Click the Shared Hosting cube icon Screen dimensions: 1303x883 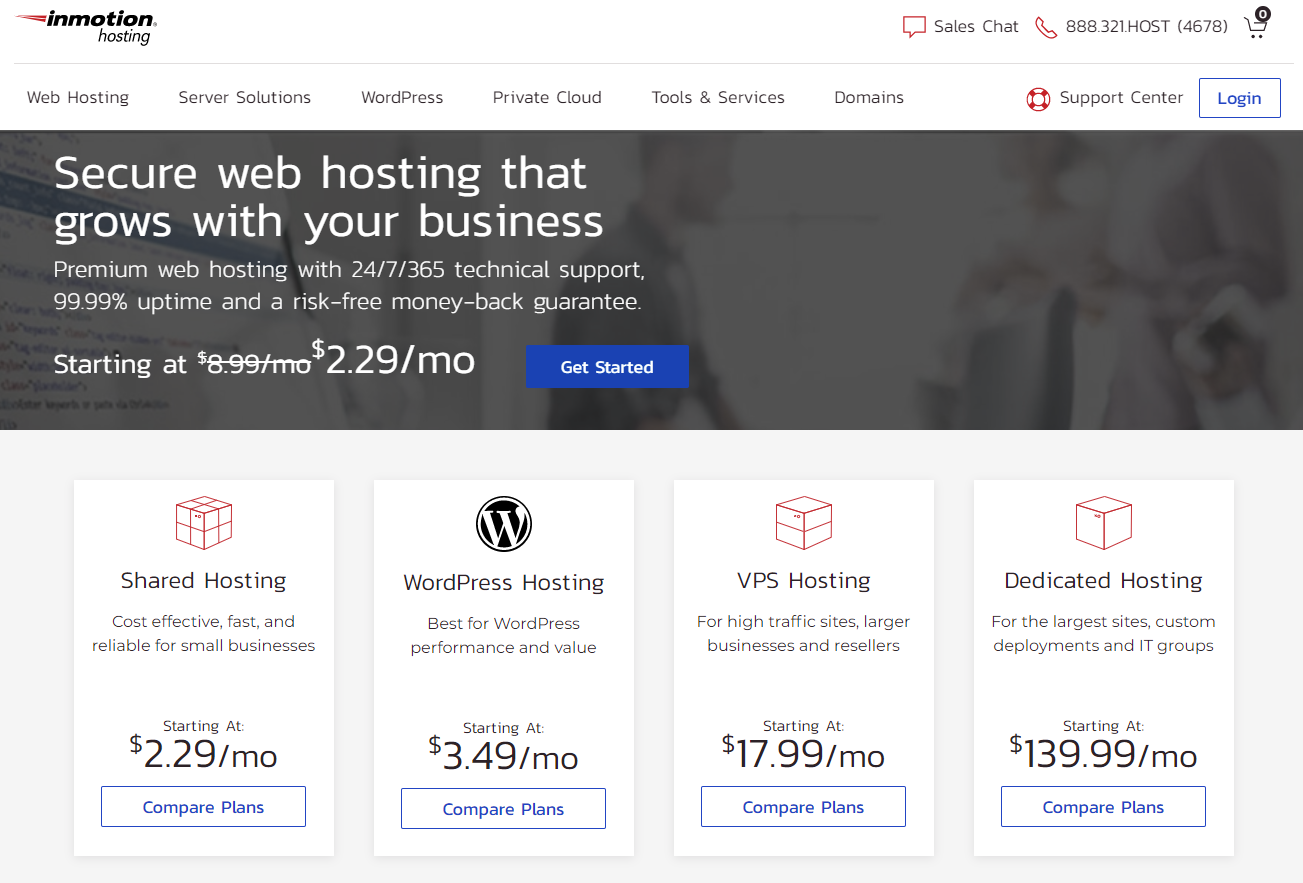[204, 523]
